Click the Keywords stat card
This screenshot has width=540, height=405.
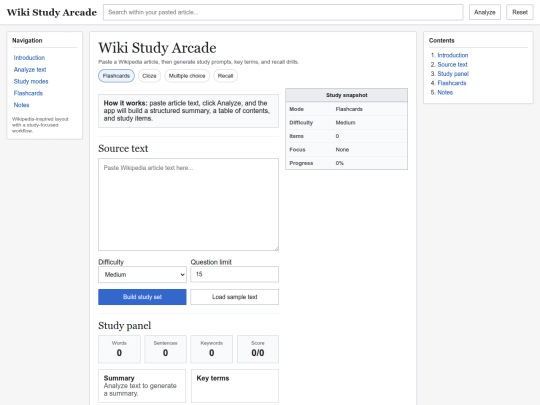click(x=211, y=349)
